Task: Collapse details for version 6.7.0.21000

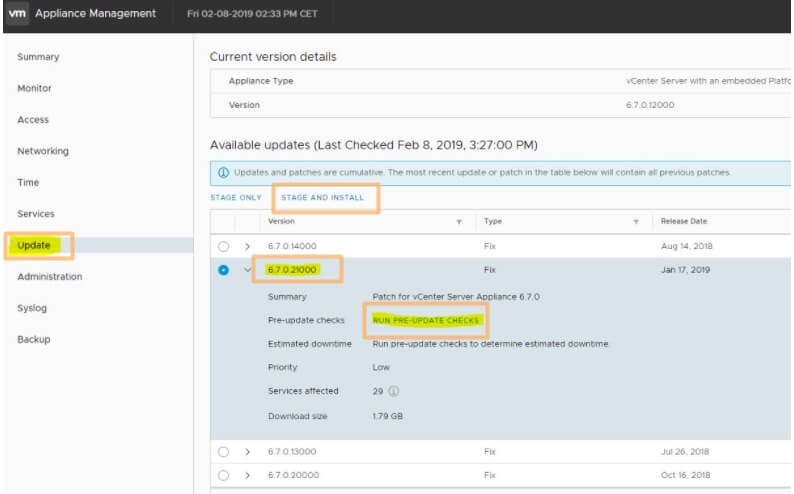Action: pos(247,270)
